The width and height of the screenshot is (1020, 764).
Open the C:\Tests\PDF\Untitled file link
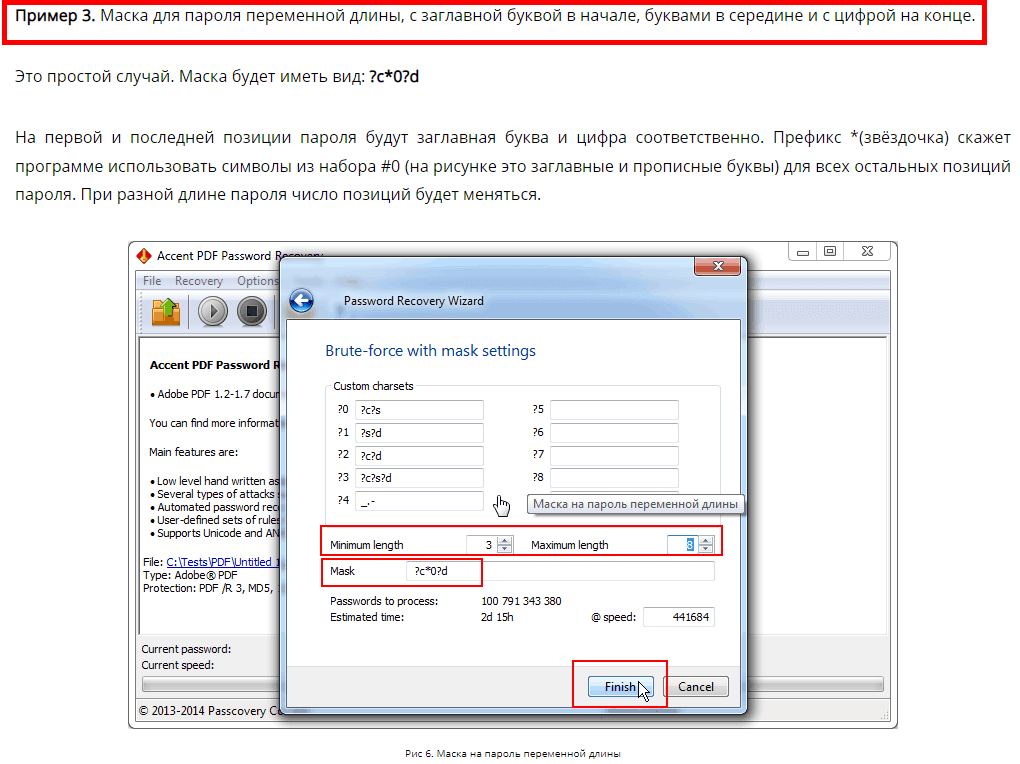click(x=222, y=562)
